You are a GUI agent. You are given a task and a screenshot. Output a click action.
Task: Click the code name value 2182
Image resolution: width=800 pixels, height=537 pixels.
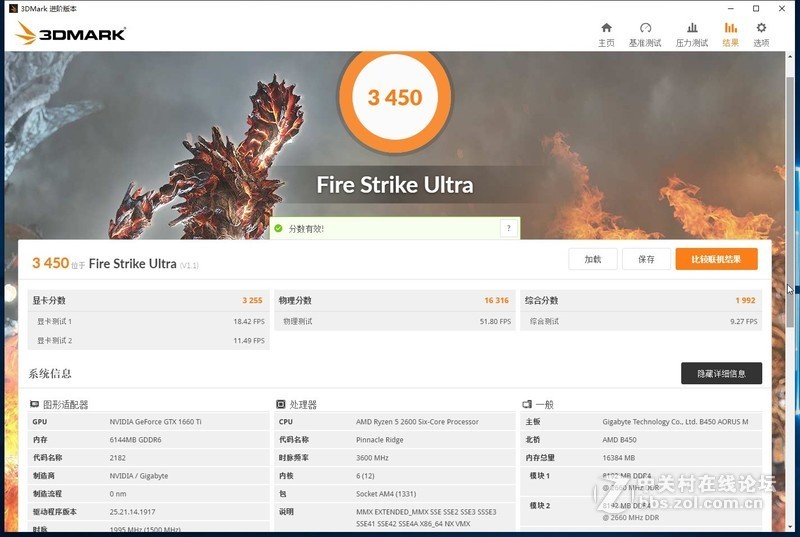117,458
